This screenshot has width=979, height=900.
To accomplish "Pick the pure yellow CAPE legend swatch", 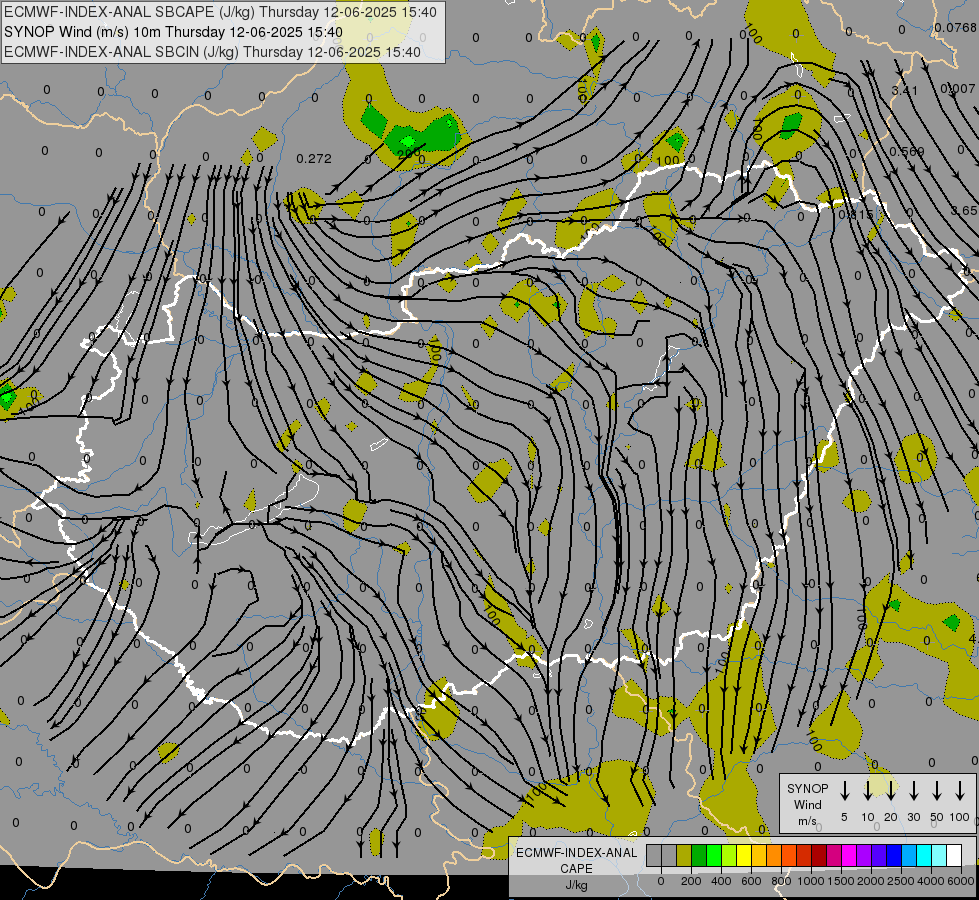I will pyautogui.click(x=744, y=855).
